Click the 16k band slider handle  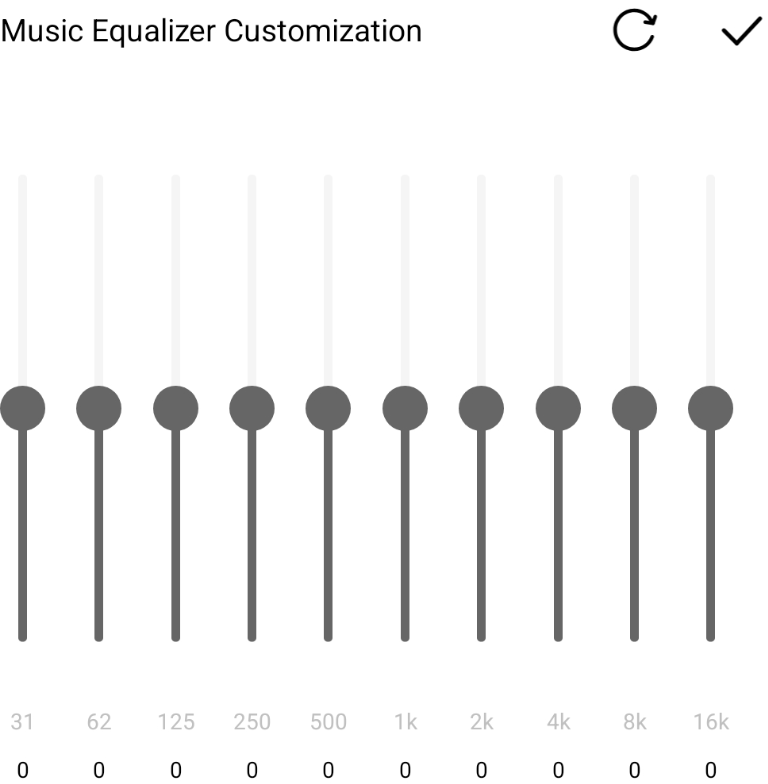(x=711, y=408)
